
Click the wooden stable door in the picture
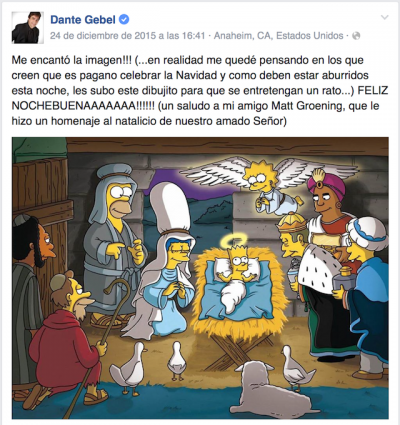(42, 213)
